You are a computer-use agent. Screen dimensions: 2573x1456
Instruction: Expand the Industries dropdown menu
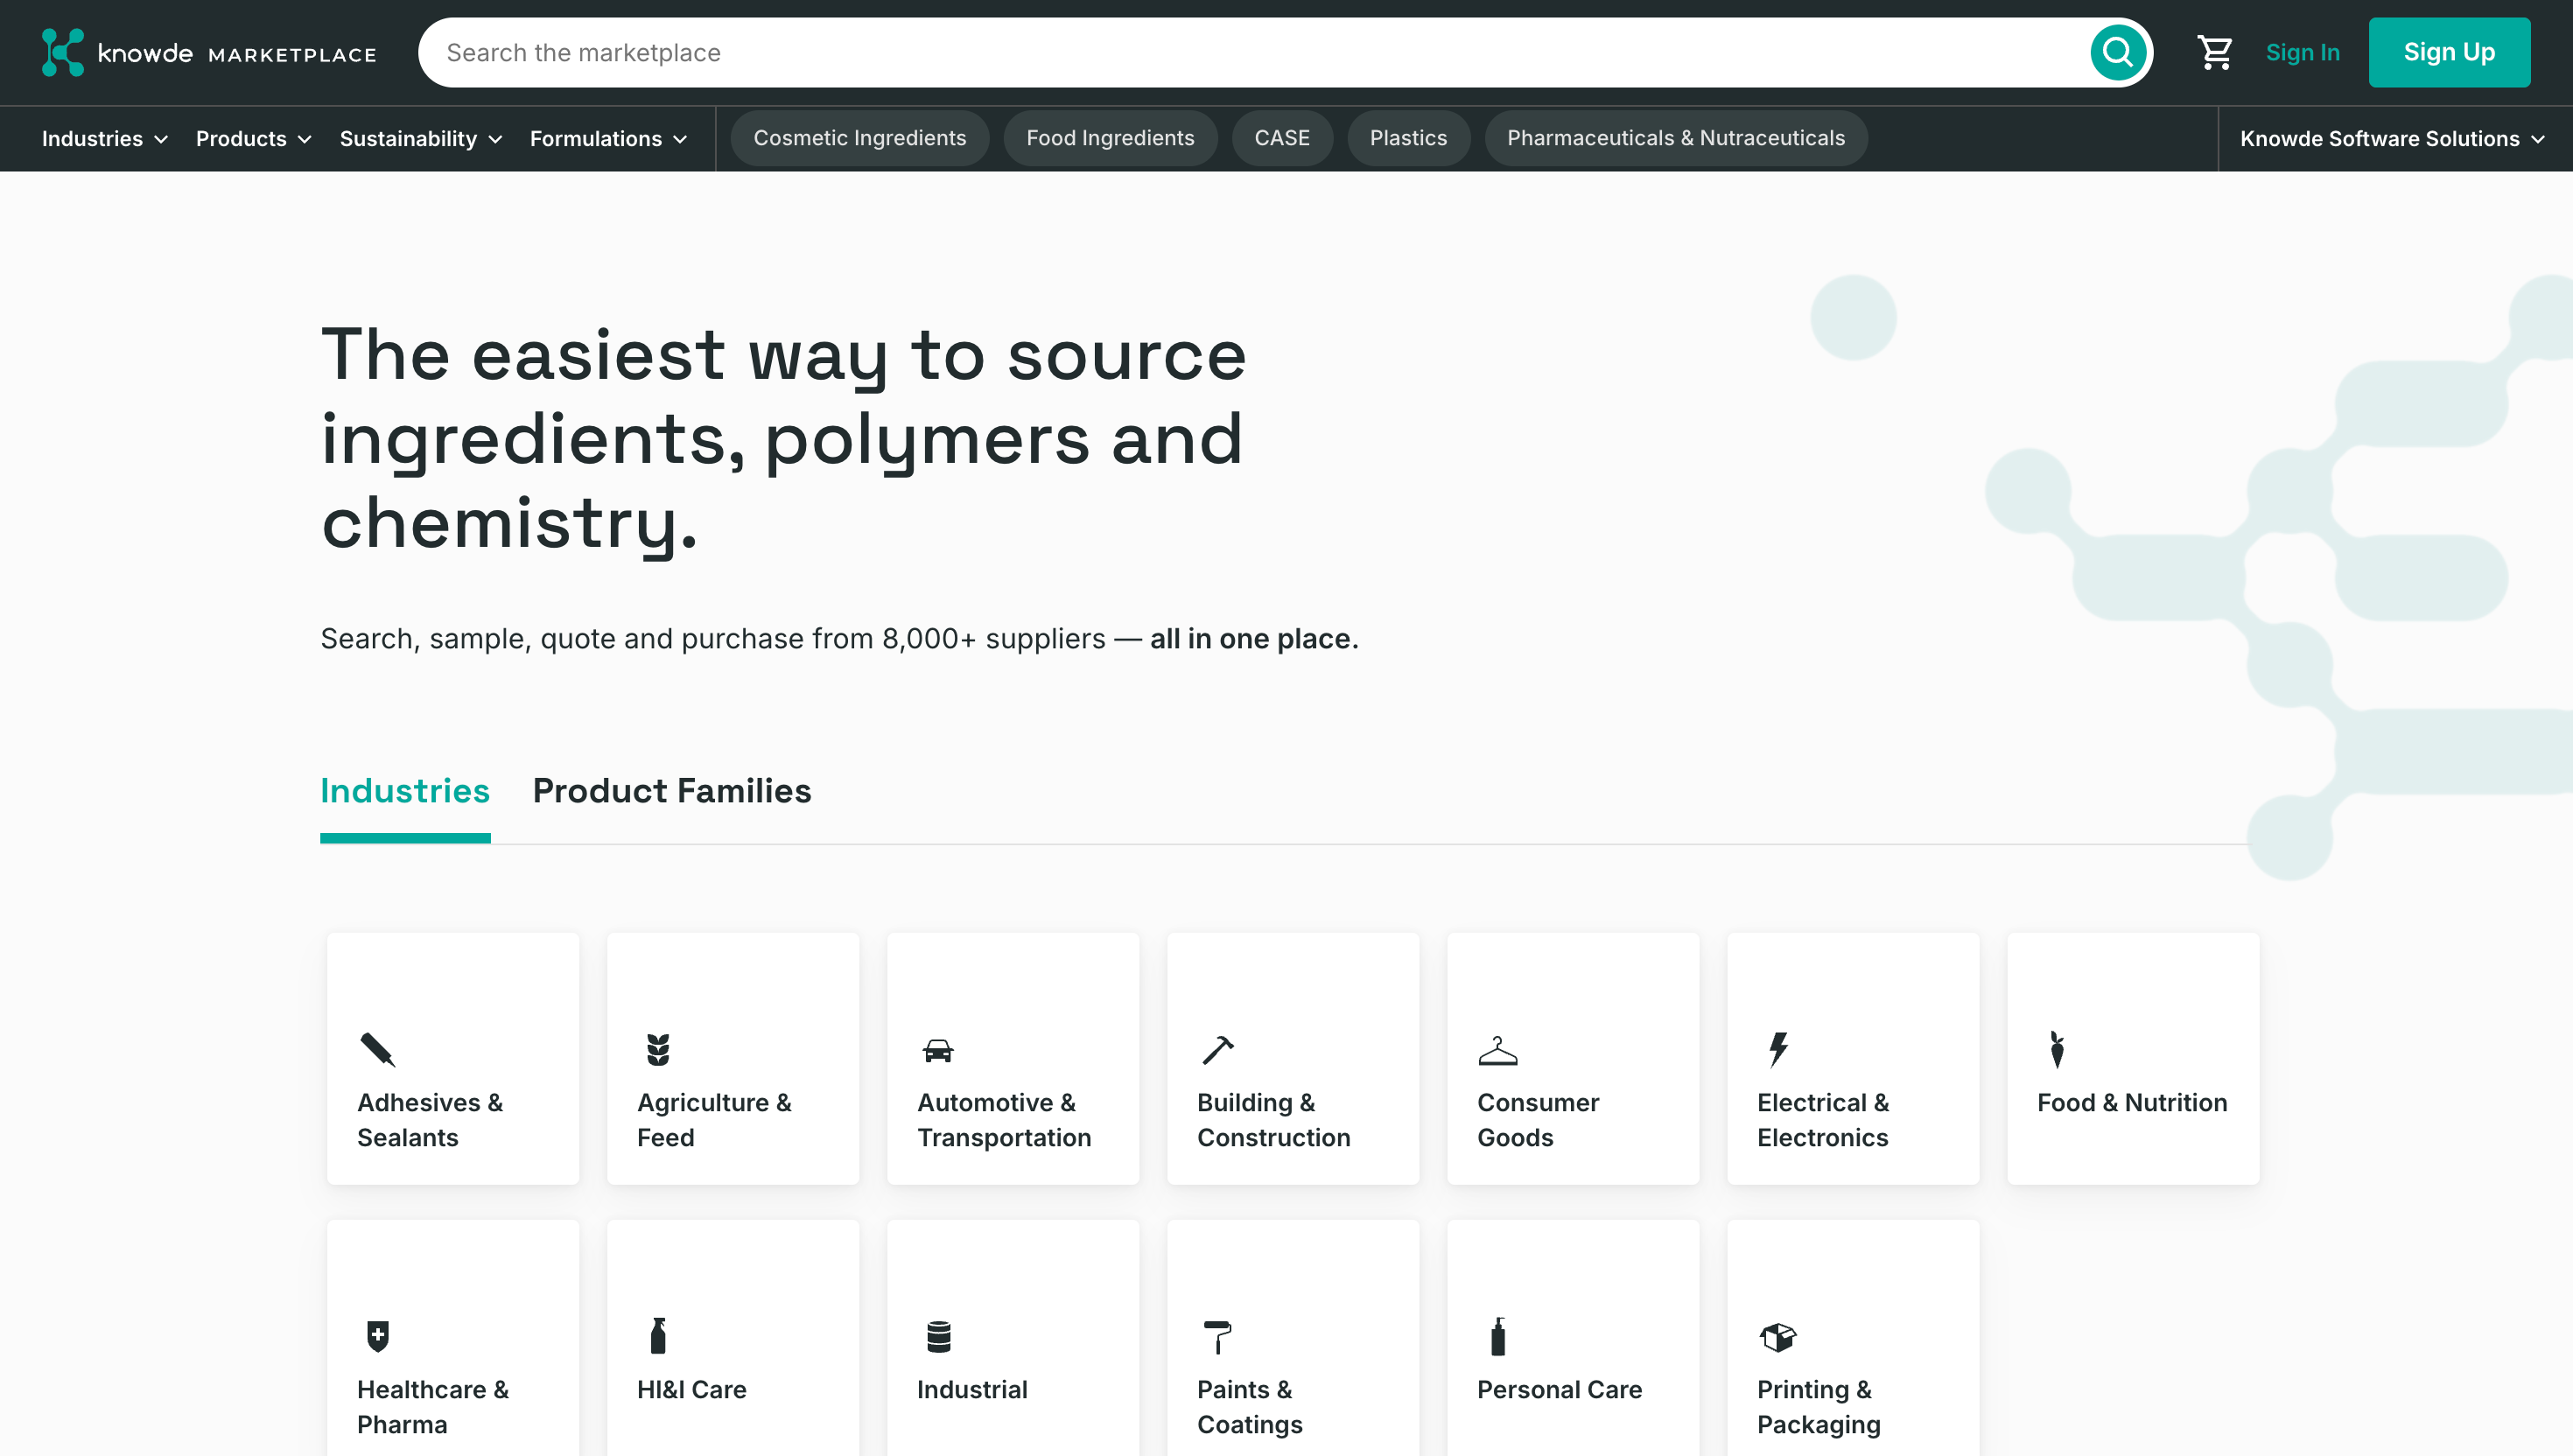tap(104, 139)
